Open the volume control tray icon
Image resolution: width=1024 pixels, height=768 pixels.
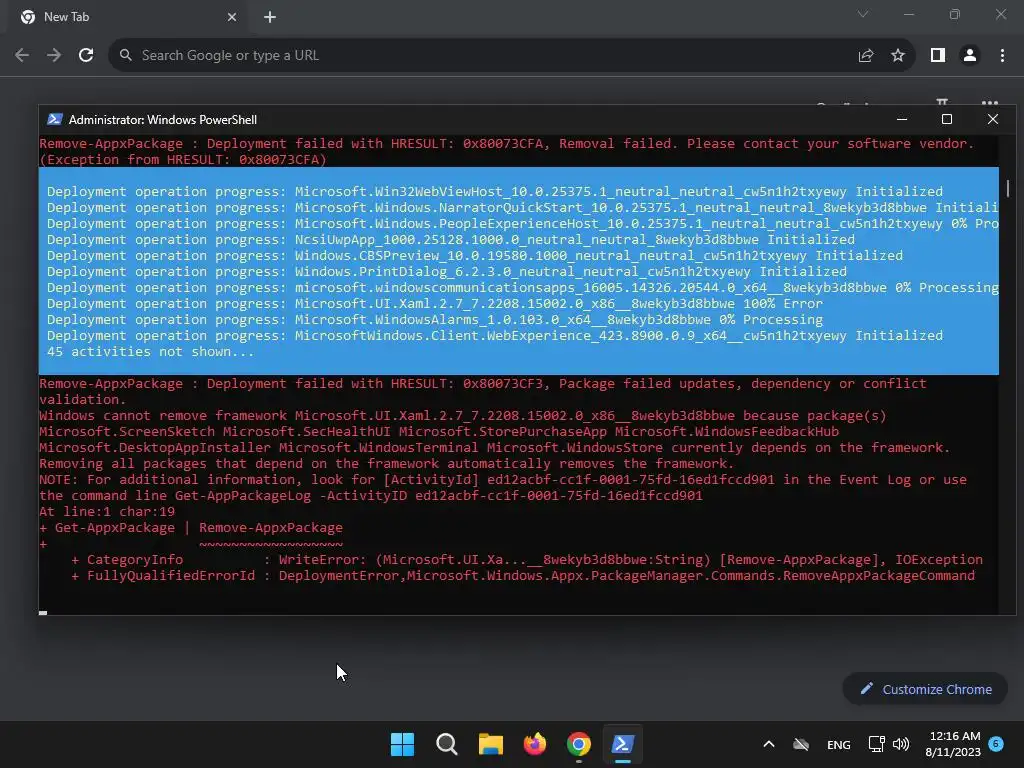click(901, 744)
